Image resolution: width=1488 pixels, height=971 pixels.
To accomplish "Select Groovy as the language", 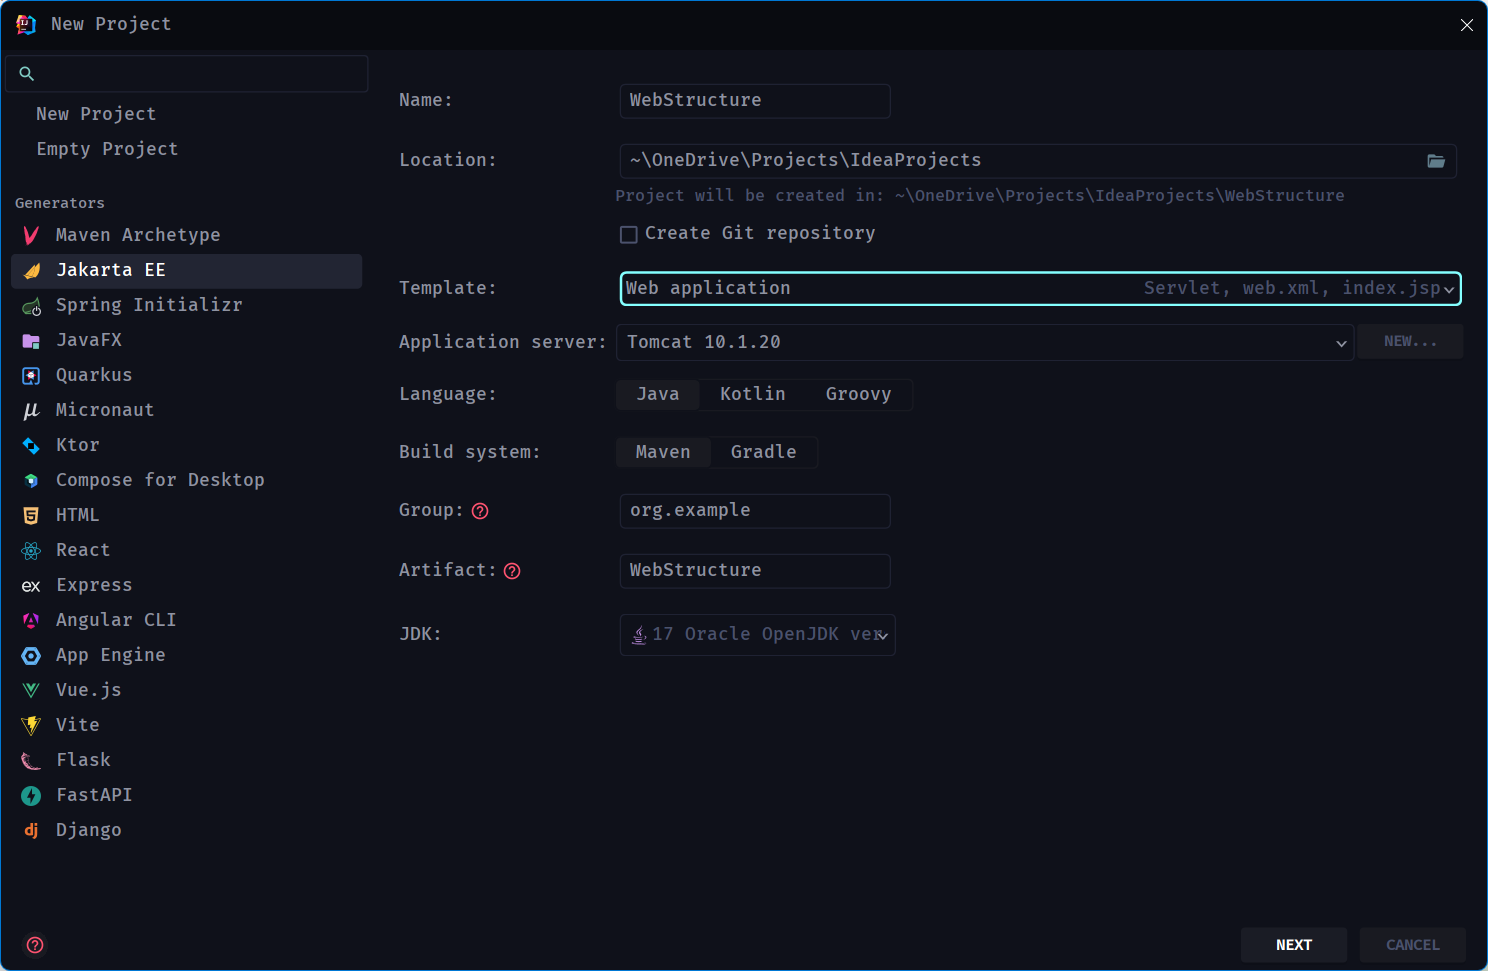I will click(858, 394).
